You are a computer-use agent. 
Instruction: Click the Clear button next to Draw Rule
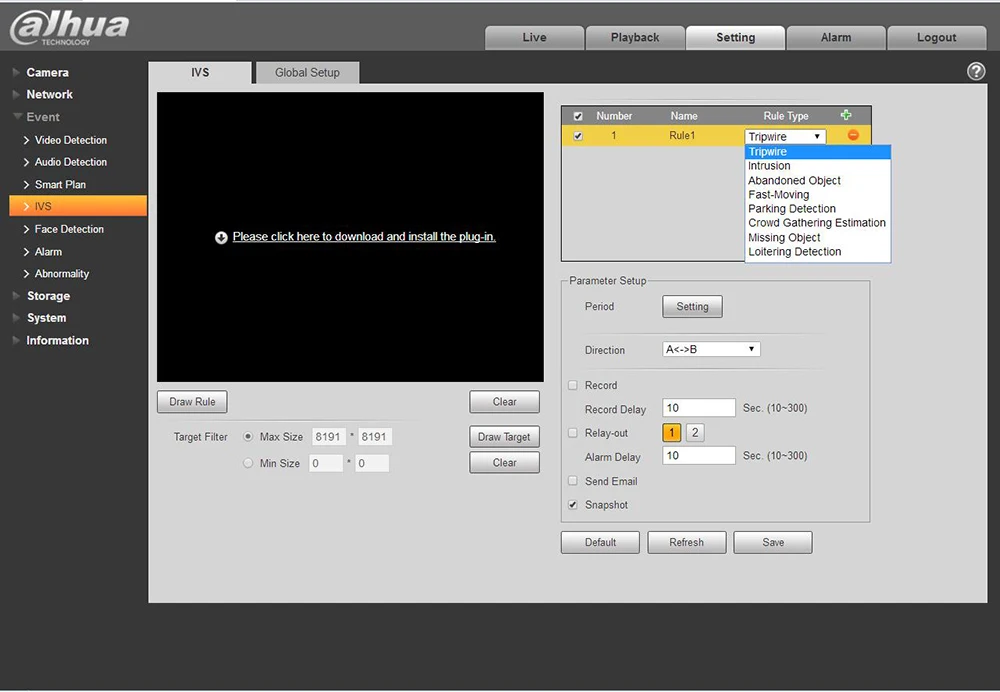pyautogui.click(x=504, y=402)
